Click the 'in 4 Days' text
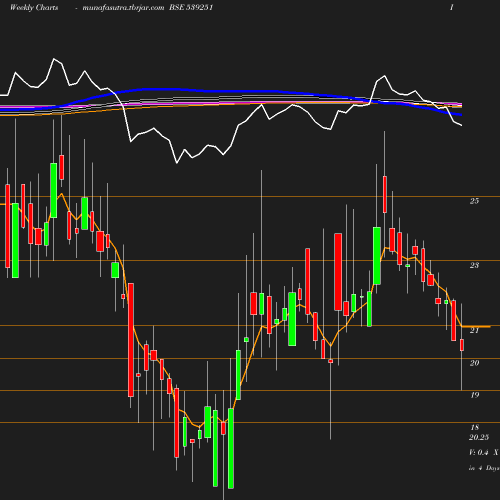This screenshot has width=500, height=500. coord(484,468)
